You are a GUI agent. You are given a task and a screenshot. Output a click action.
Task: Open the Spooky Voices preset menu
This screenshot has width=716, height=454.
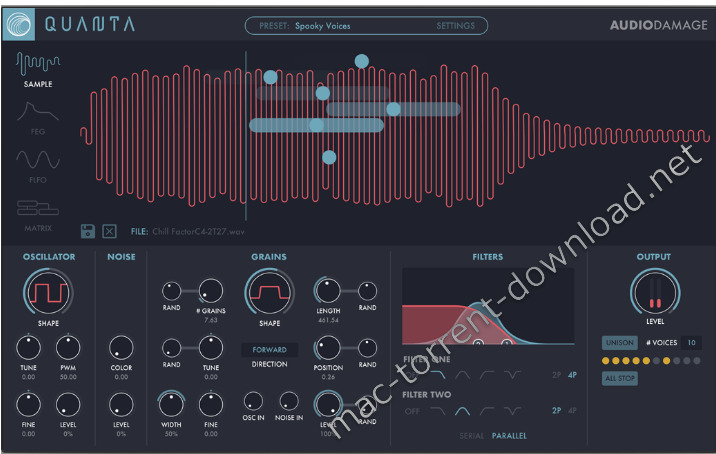[x=322, y=26]
